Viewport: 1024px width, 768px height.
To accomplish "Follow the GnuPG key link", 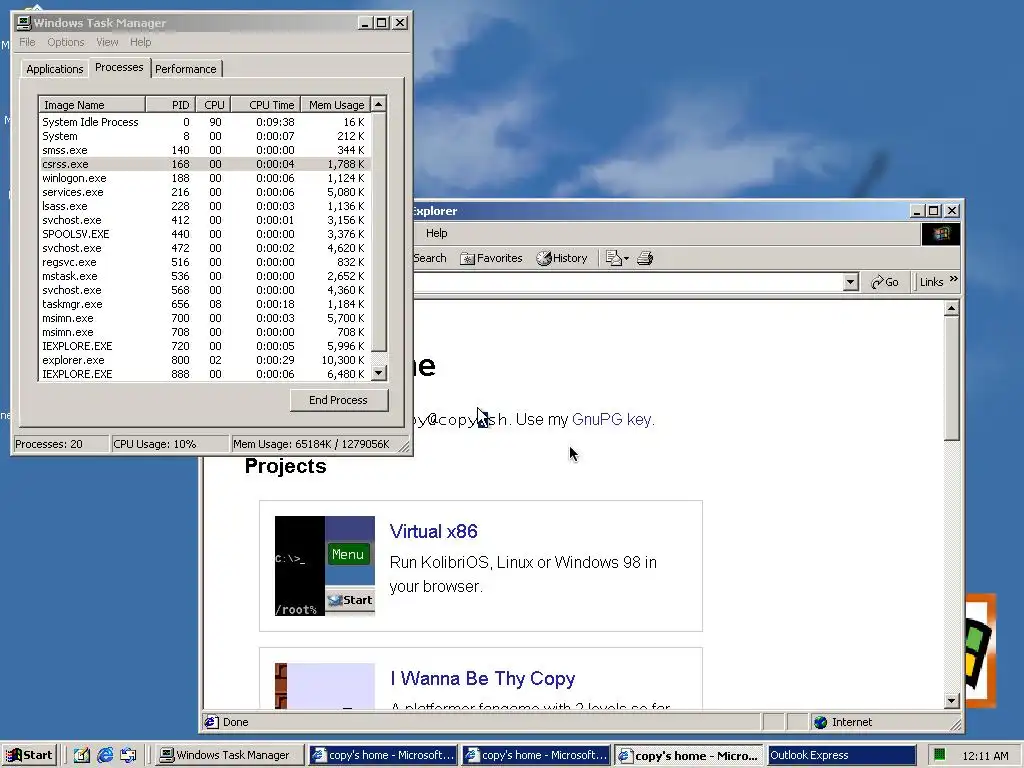I will tap(611, 419).
